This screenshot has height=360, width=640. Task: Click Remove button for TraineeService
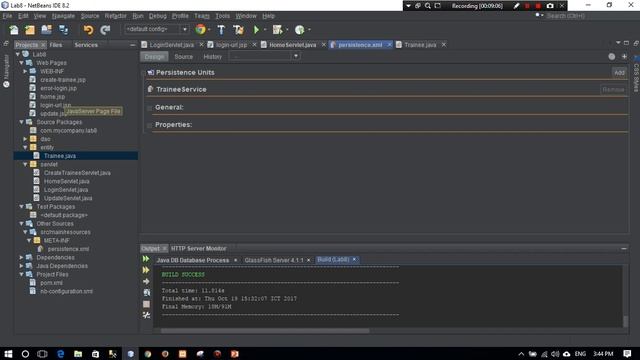[613, 89]
